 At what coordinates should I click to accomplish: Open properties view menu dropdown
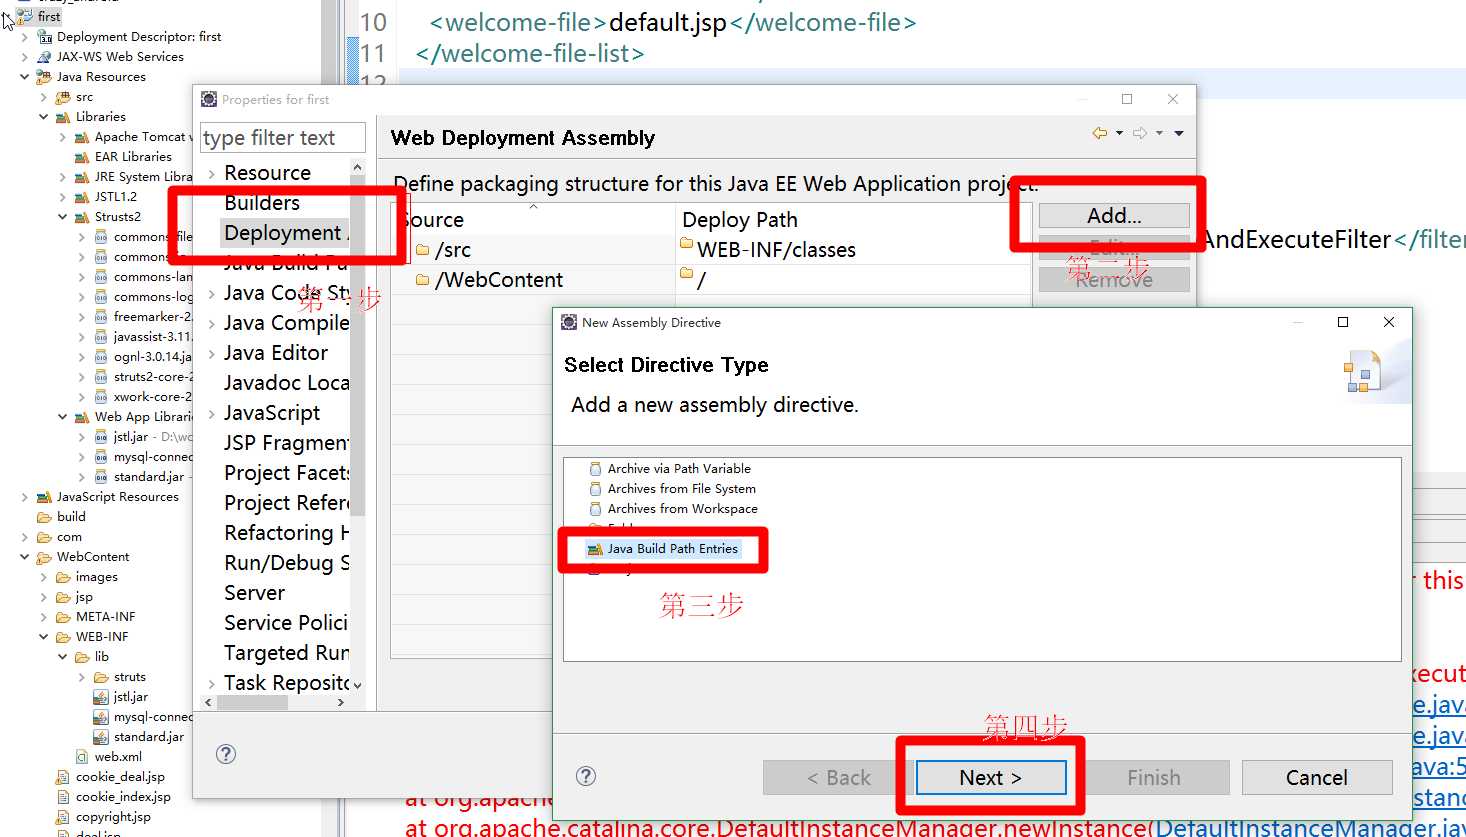(1179, 133)
